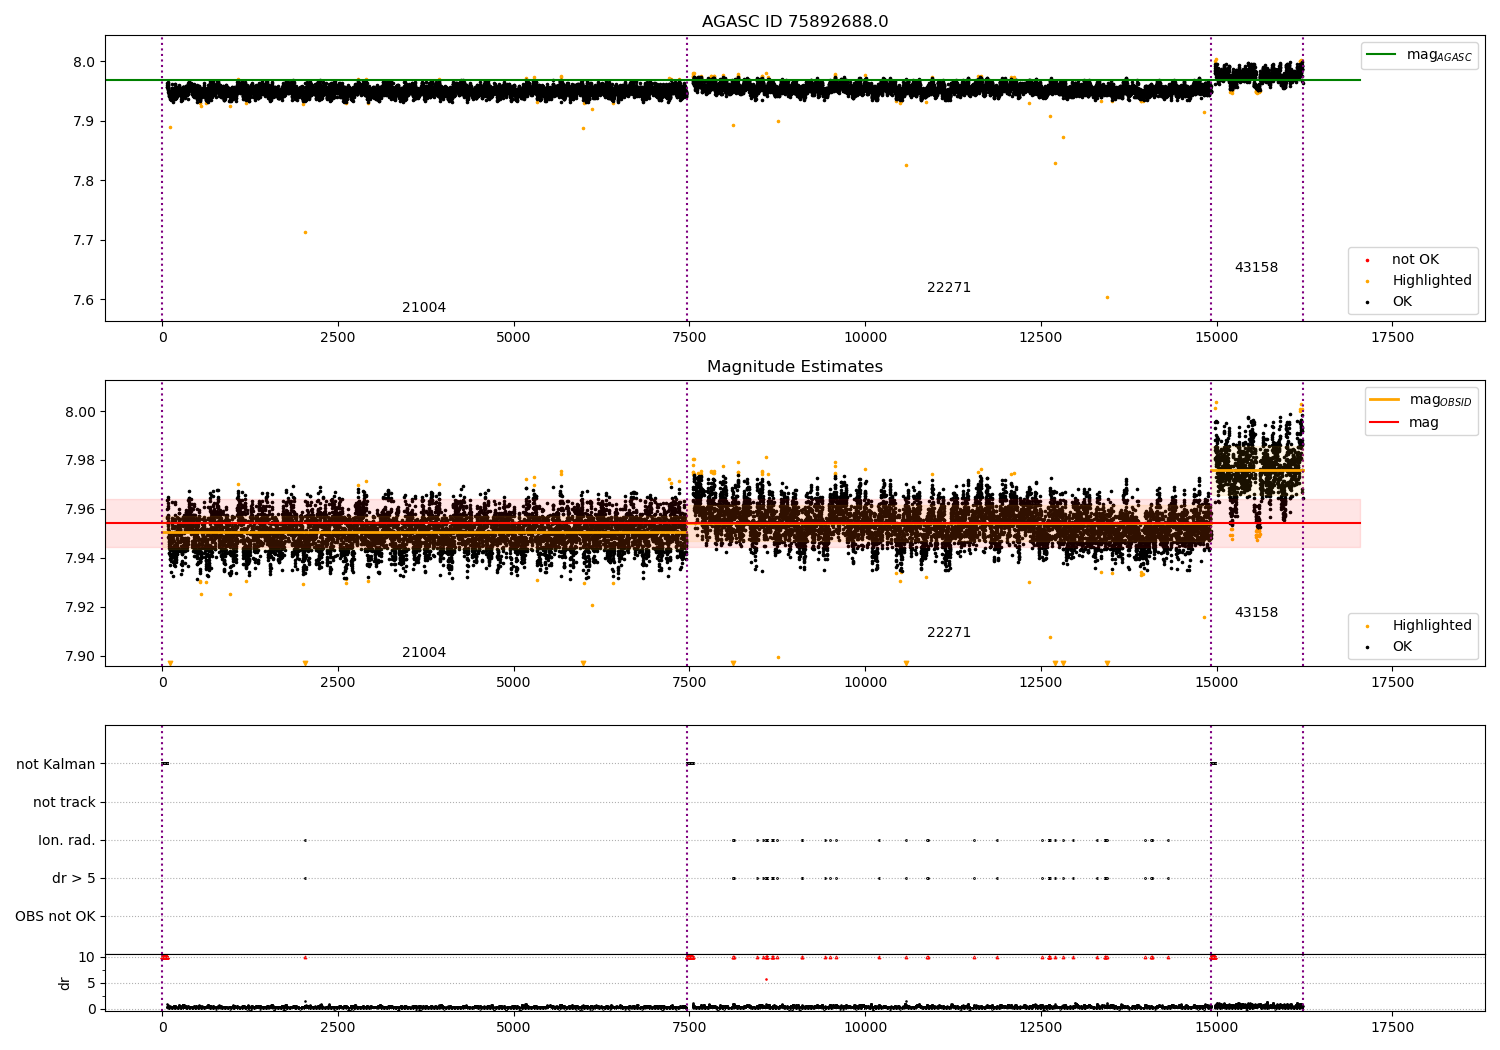Click the 7.8 y-tick in the top panel
1500x1050 pixels.
[84, 182]
